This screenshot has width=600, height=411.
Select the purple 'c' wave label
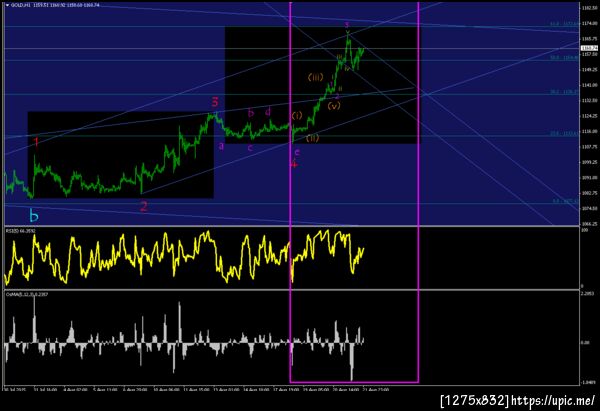250,148
